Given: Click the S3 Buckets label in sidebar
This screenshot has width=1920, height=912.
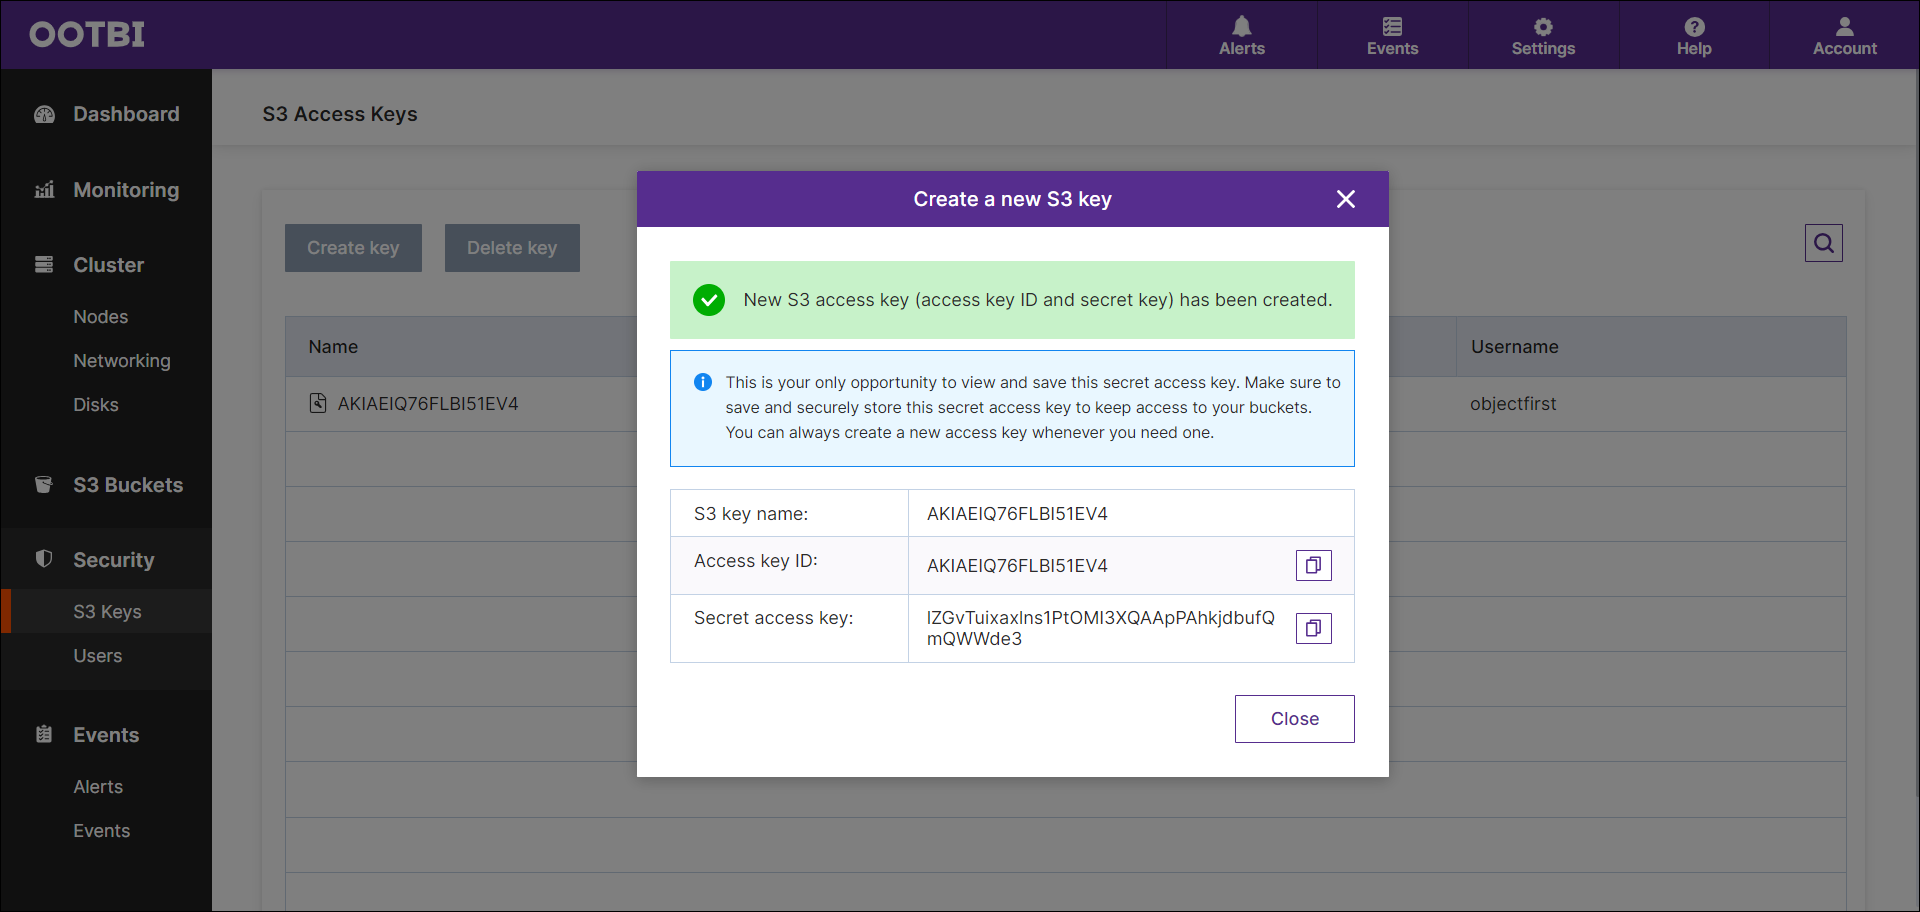Looking at the screenshot, I should 128,485.
